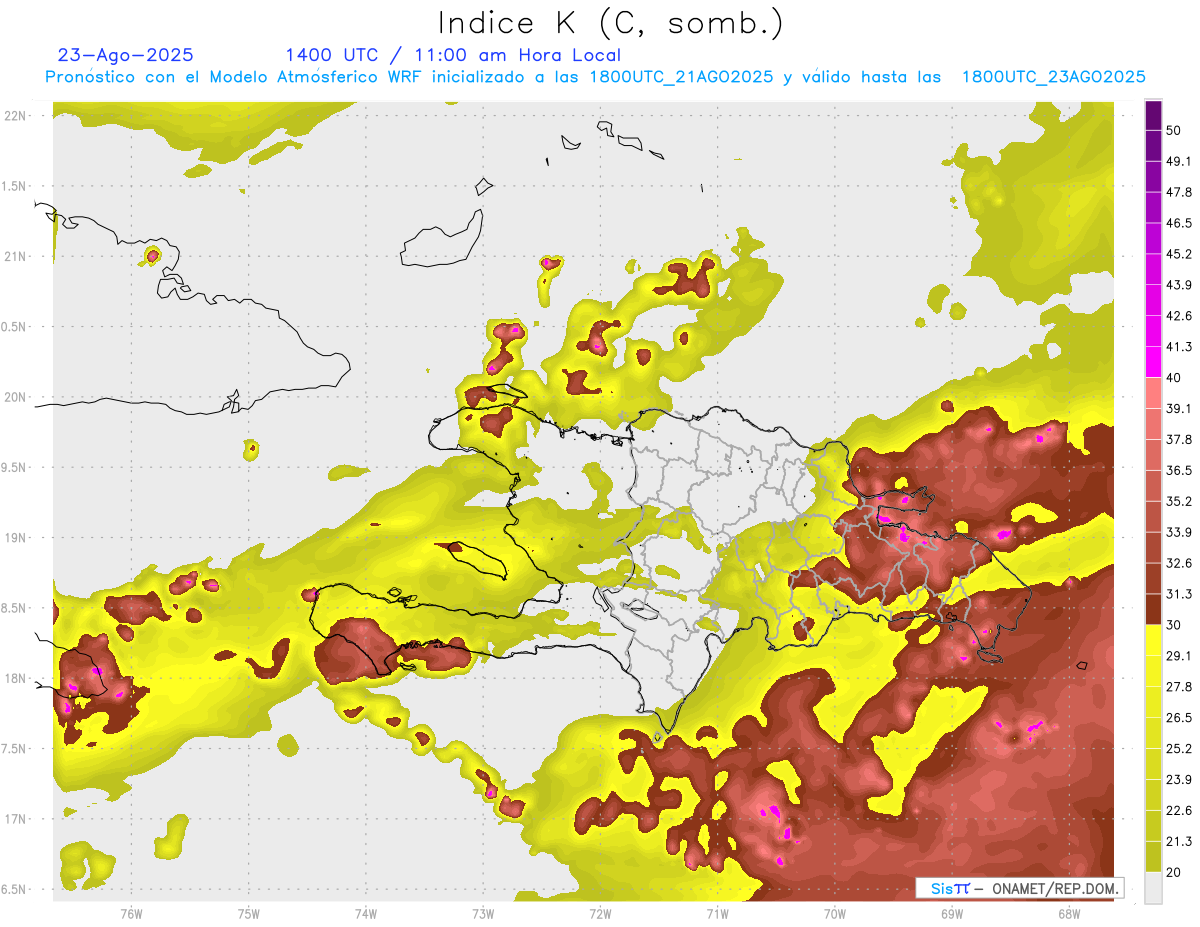Viewport: 1200px width, 927px height.
Task: Click the '73W' longitude axis label
Action: click(483, 913)
